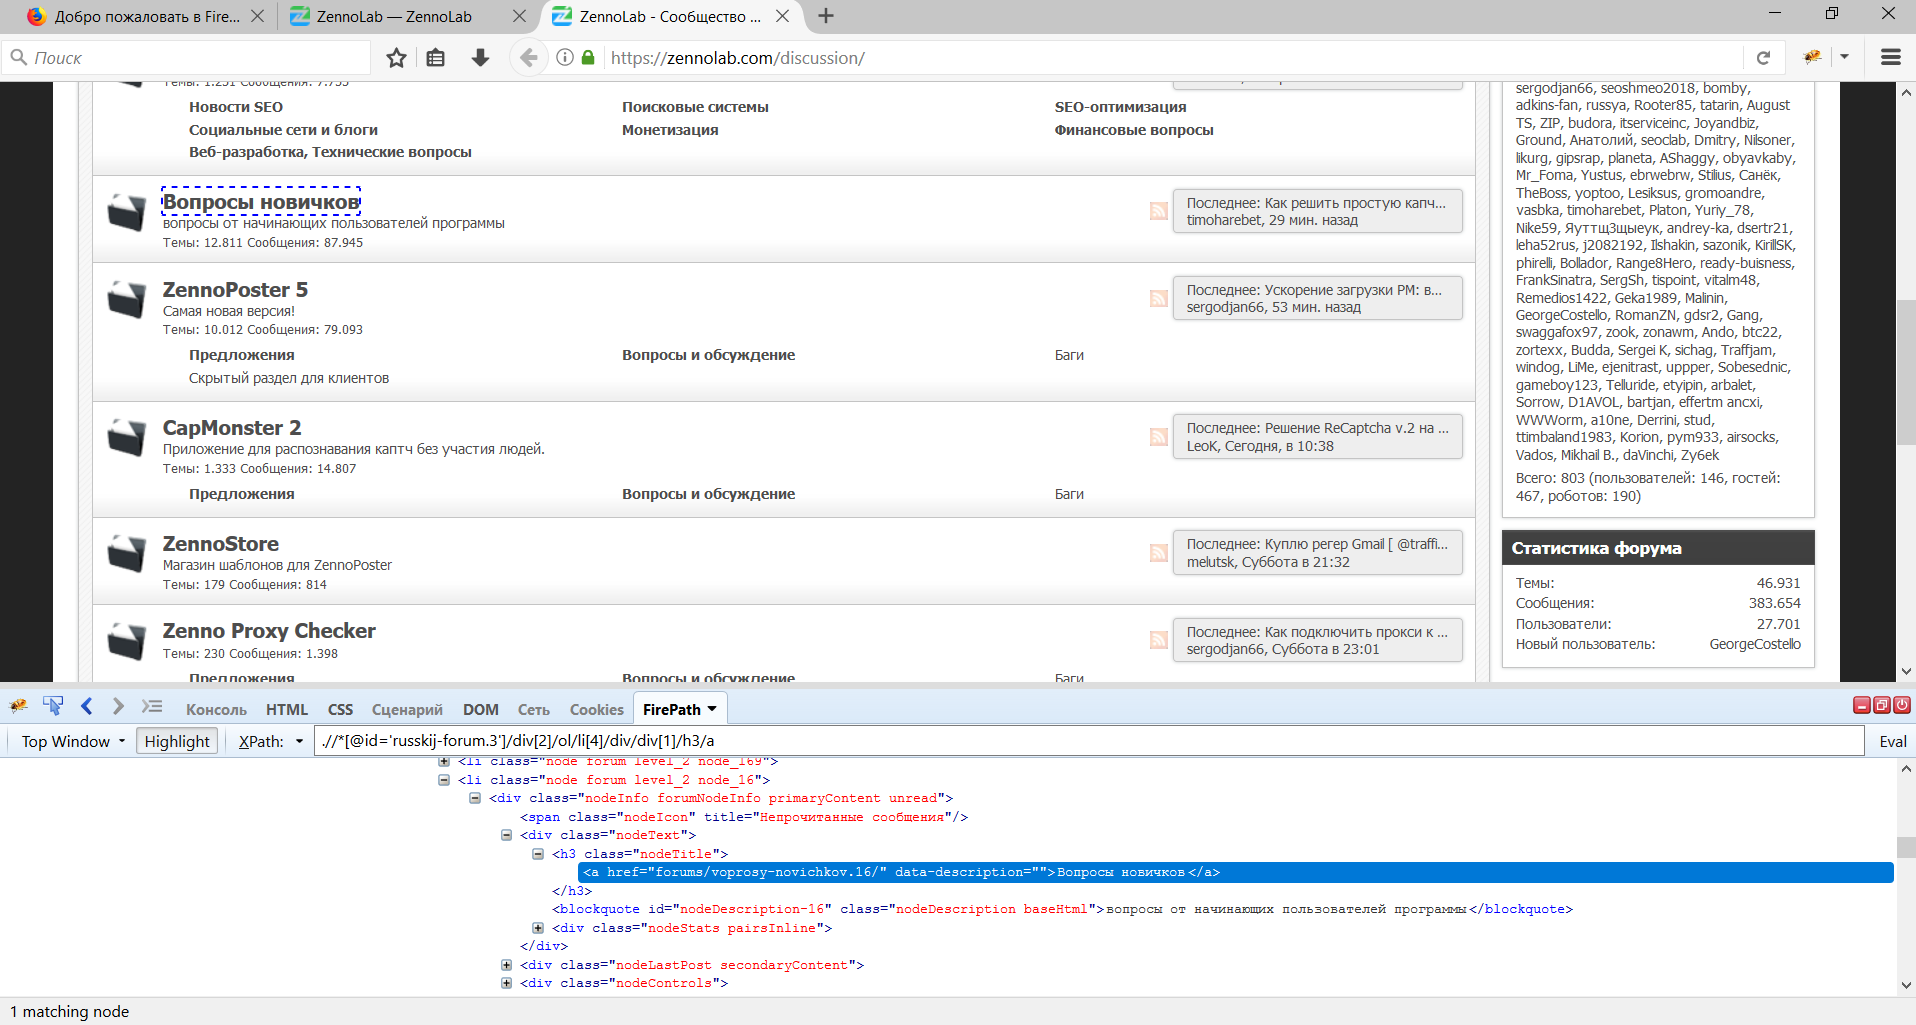The height and width of the screenshot is (1025, 1916).
Task: Deactivate Firebug with the red power button
Action: pyautogui.click(x=1902, y=705)
